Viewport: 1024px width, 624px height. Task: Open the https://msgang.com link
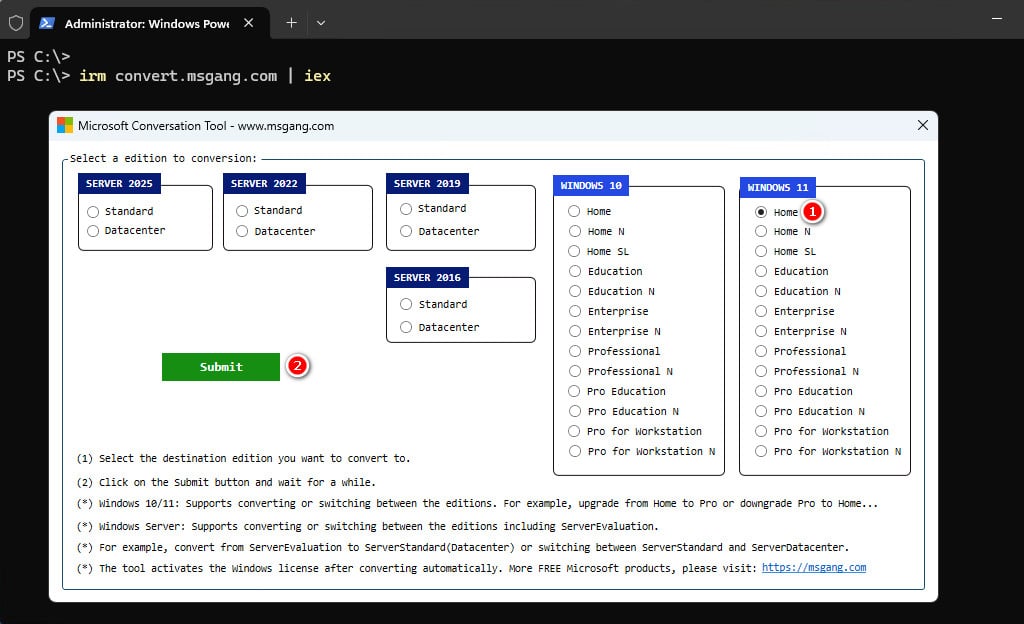click(814, 568)
